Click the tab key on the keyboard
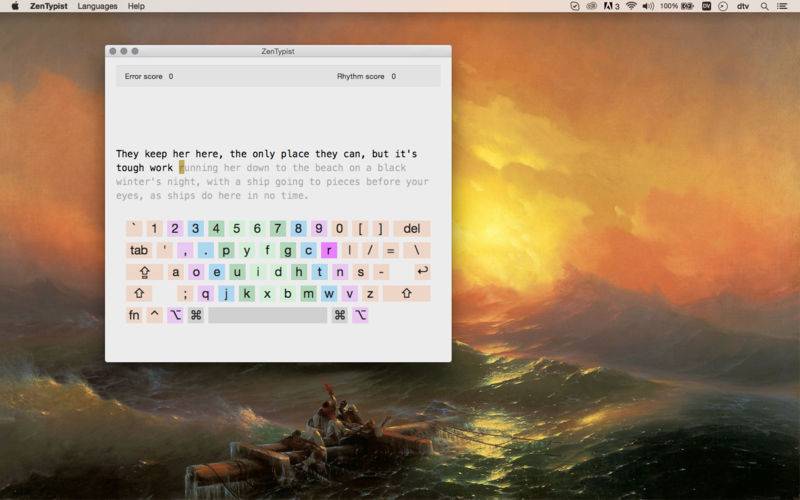Image resolution: width=800 pixels, height=500 pixels. pos(139,250)
